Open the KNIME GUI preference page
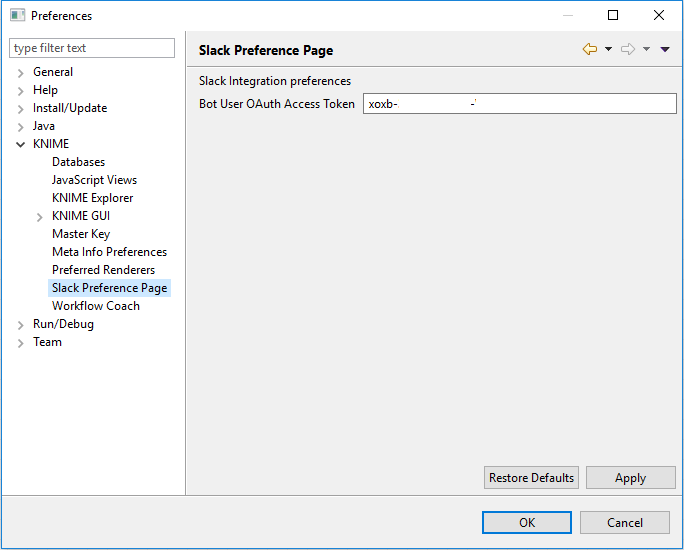Viewport: 684px width, 550px height. (x=81, y=216)
